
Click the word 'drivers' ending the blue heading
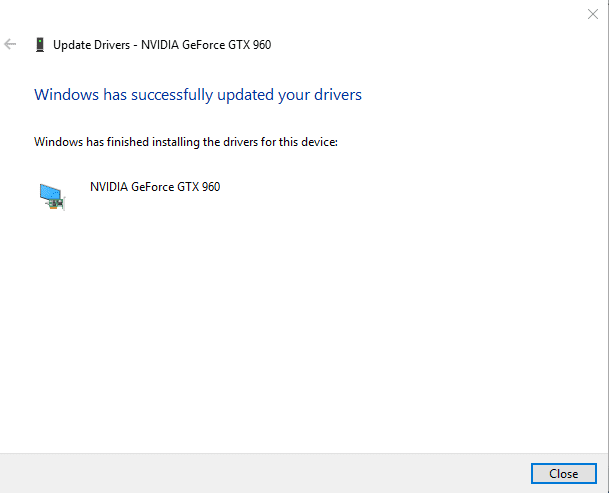click(x=337, y=95)
